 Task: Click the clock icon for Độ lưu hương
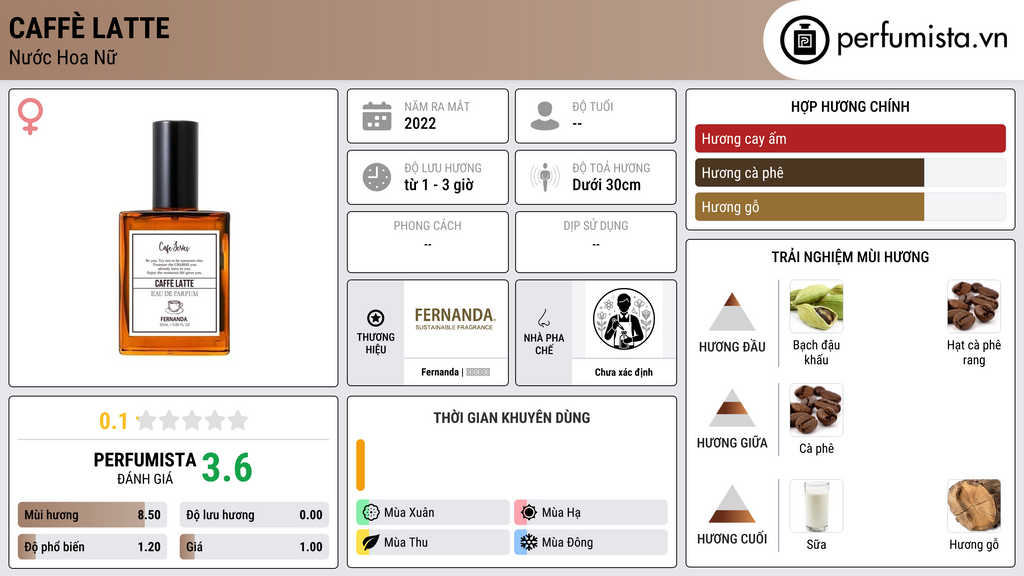click(377, 177)
